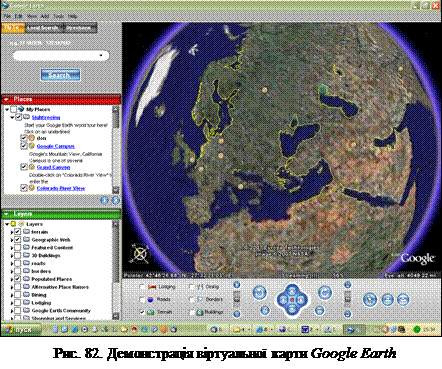442x369 pixels.
Task: Click the Layers panel vertical scrollbar
Action: [116, 270]
